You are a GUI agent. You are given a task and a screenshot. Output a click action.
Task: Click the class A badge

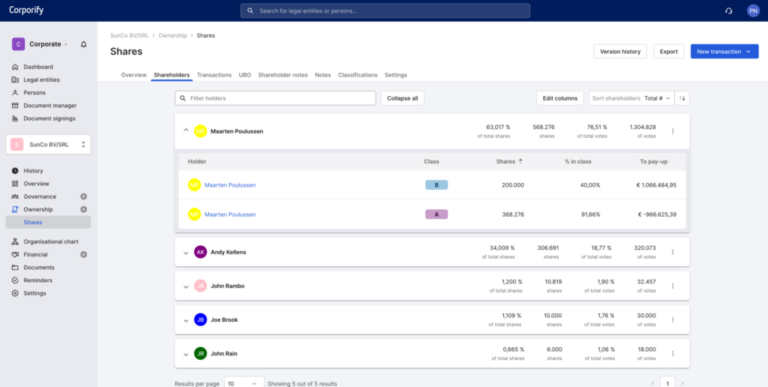click(x=436, y=215)
